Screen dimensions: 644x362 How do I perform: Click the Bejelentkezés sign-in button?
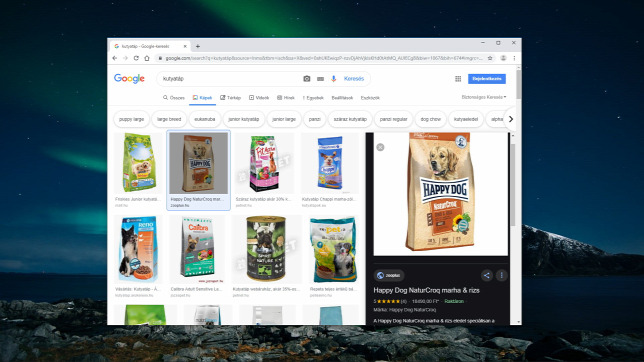pyautogui.click(x=487, y=78)
